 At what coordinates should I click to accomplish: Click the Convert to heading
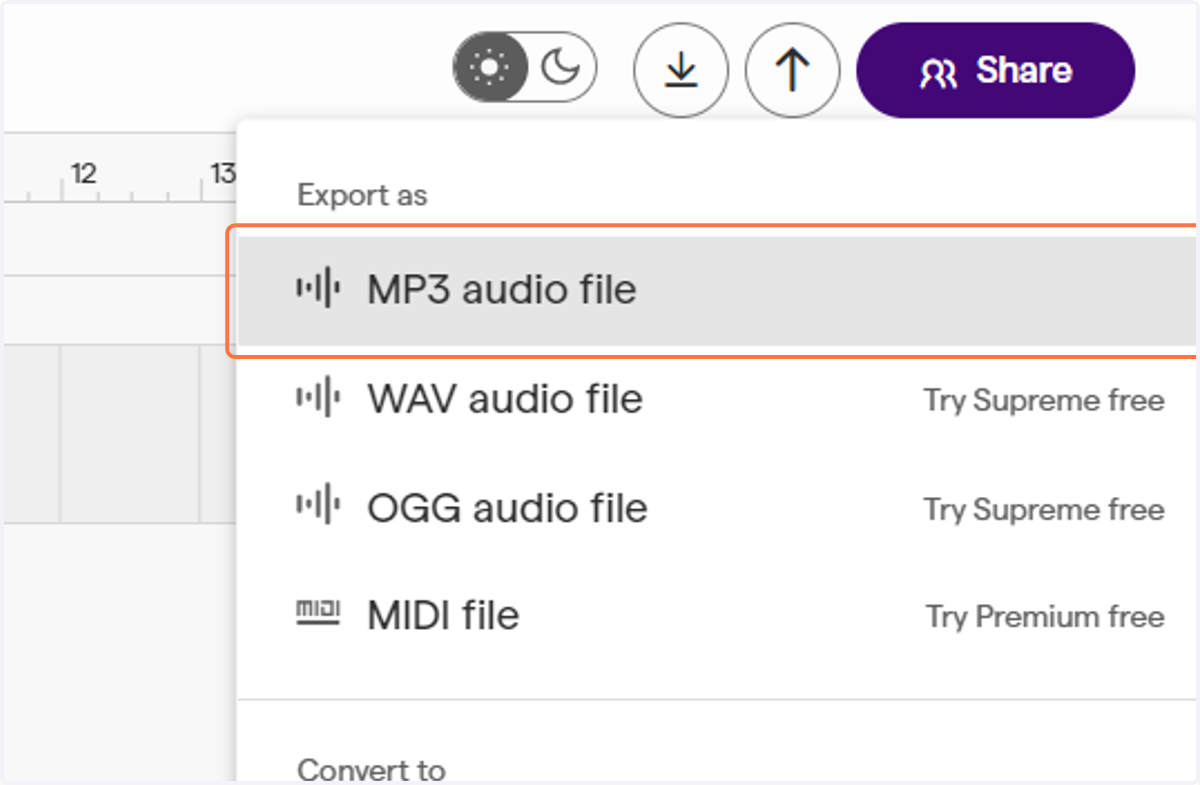click(371, 770)
